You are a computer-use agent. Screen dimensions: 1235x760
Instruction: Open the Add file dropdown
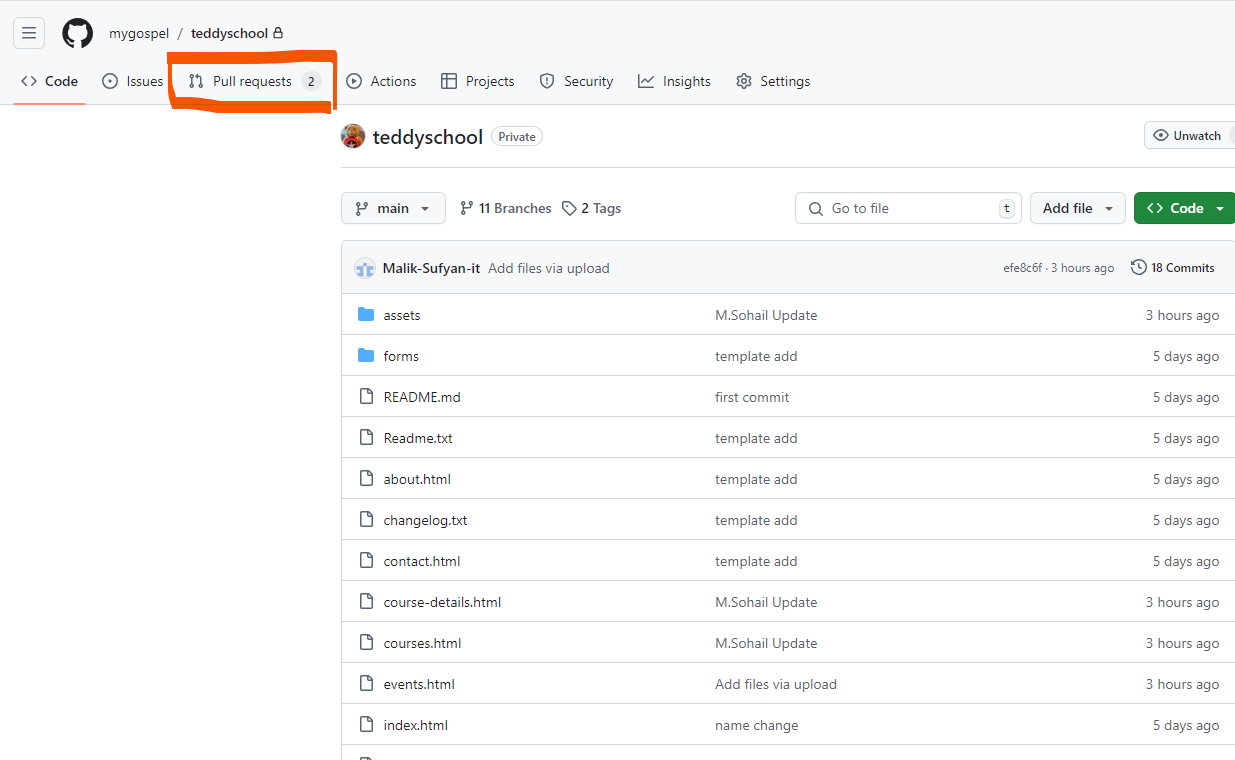pyautogui.click(x=1078, y=208)
